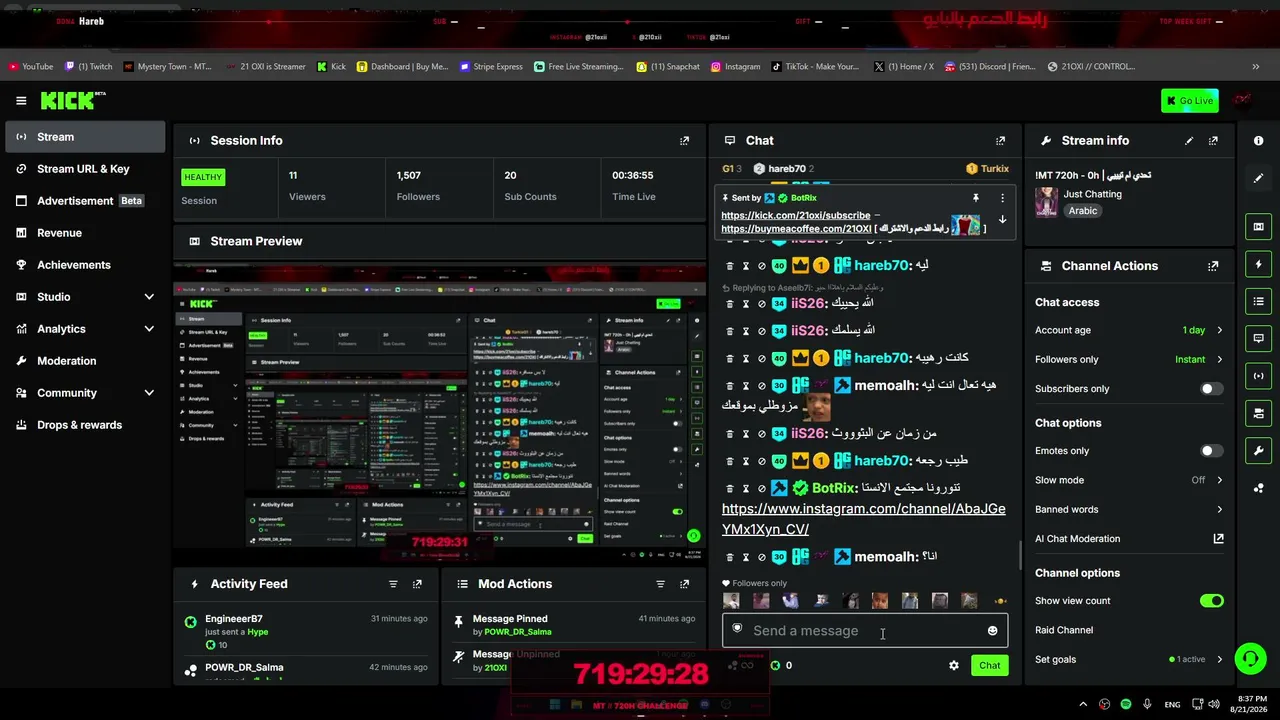Toggle Mod Actions list widget in sidebar
The width and height of the screenshot is (1280, 720).
(x=1258, y=301)
